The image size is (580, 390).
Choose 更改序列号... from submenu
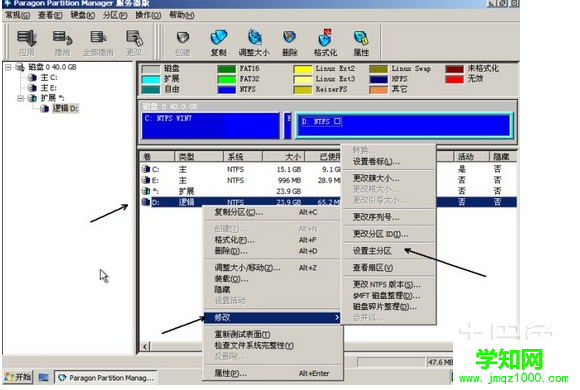point(388,217)
